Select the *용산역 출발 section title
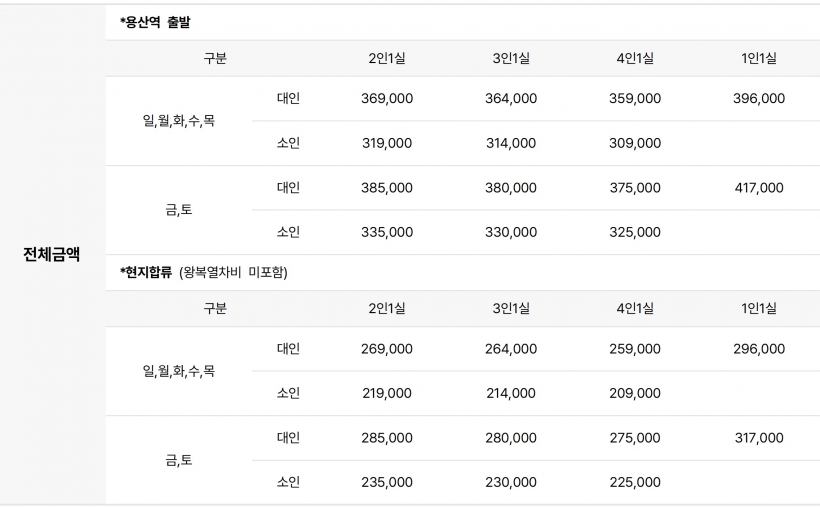Viewport: 820px width, 507px height. [160, 22]
